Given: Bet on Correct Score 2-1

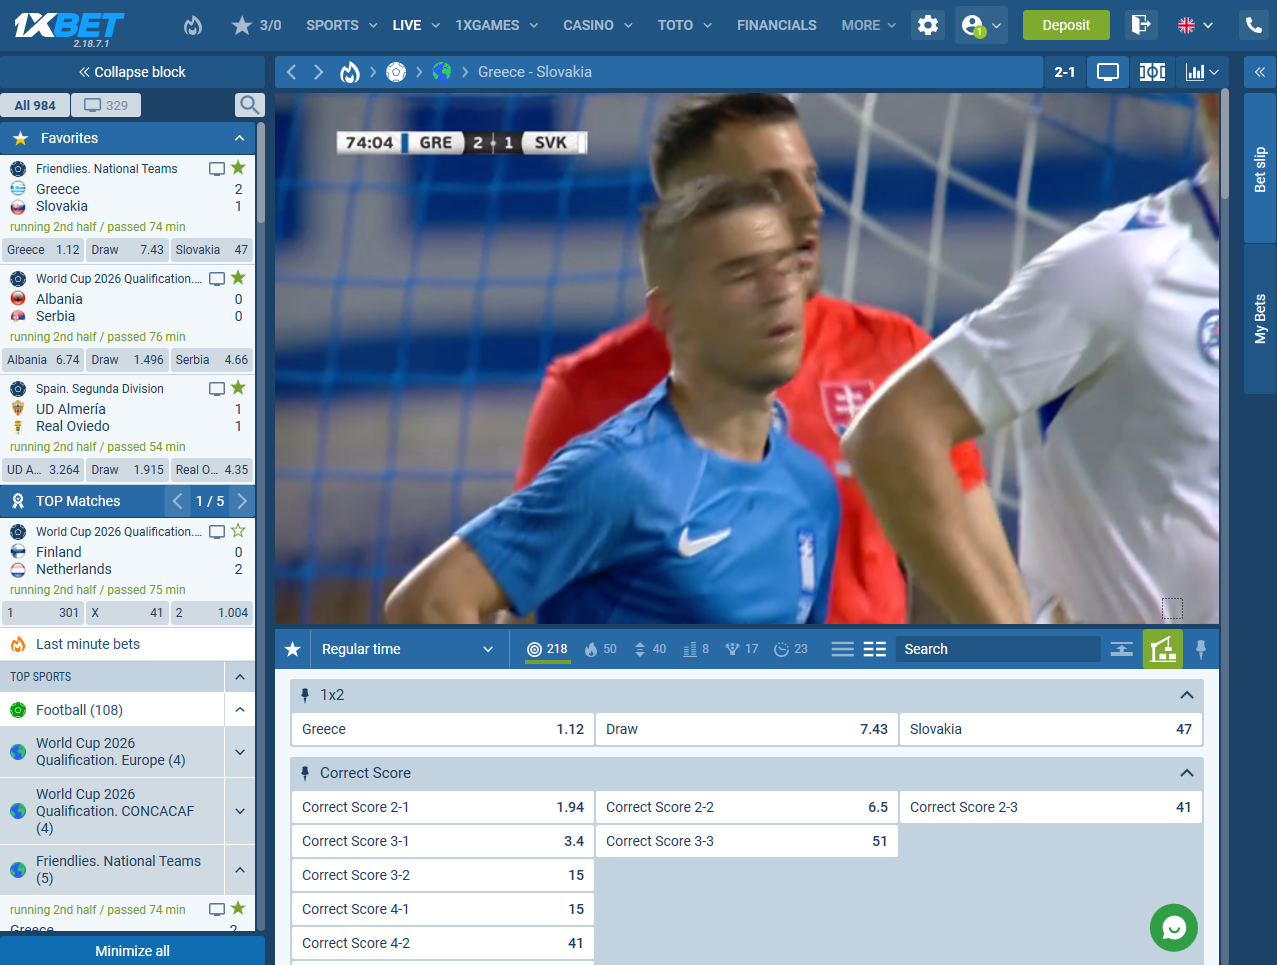Looking at the screenshot, I should [442, 807].
